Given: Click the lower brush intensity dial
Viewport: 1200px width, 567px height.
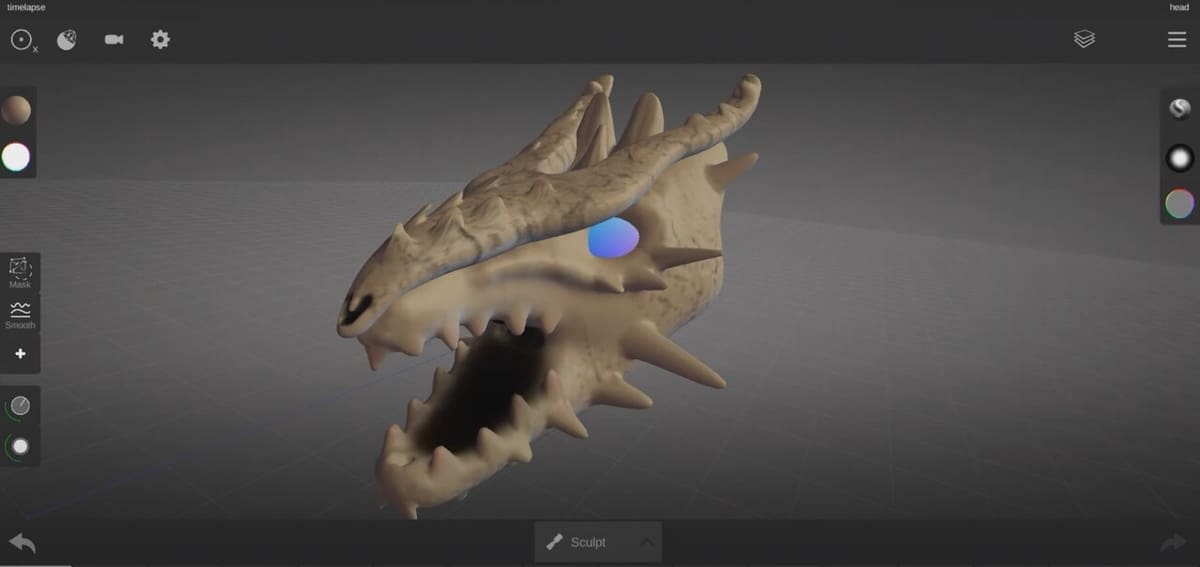Looking at the screenshot, I should point(19,446).
